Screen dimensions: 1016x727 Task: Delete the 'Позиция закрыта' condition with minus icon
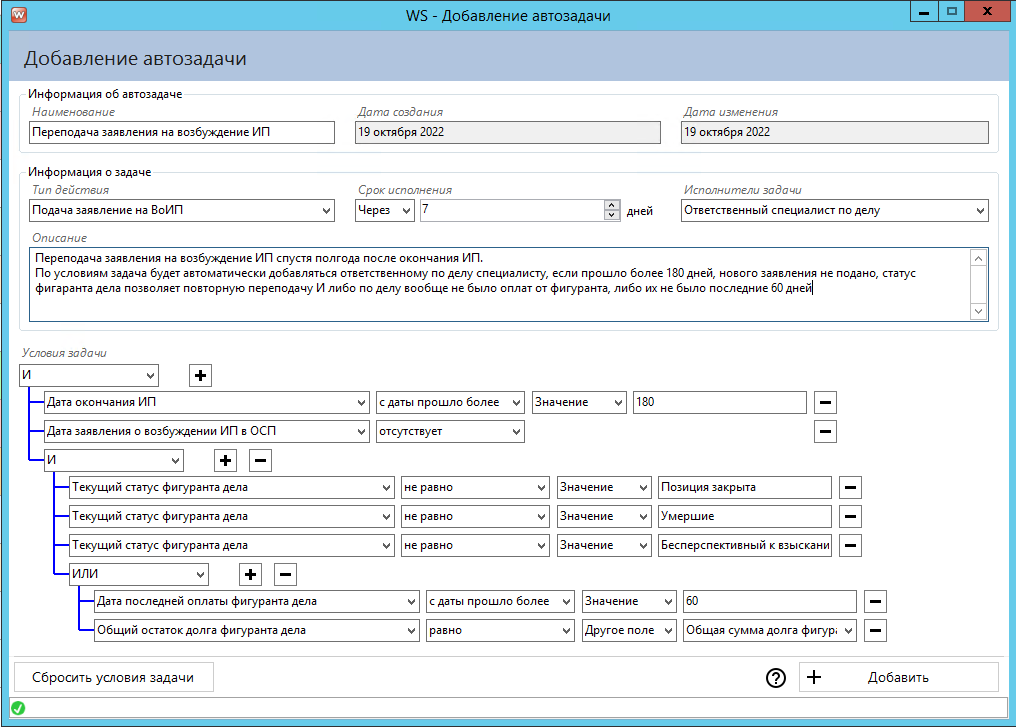(x=850, y=487)
